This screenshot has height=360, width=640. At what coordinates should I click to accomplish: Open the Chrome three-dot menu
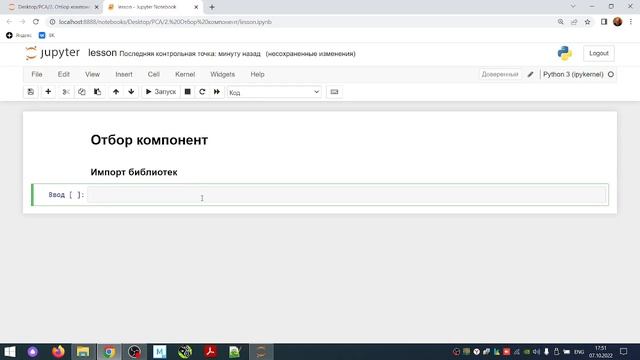click(x=631, y=22)
